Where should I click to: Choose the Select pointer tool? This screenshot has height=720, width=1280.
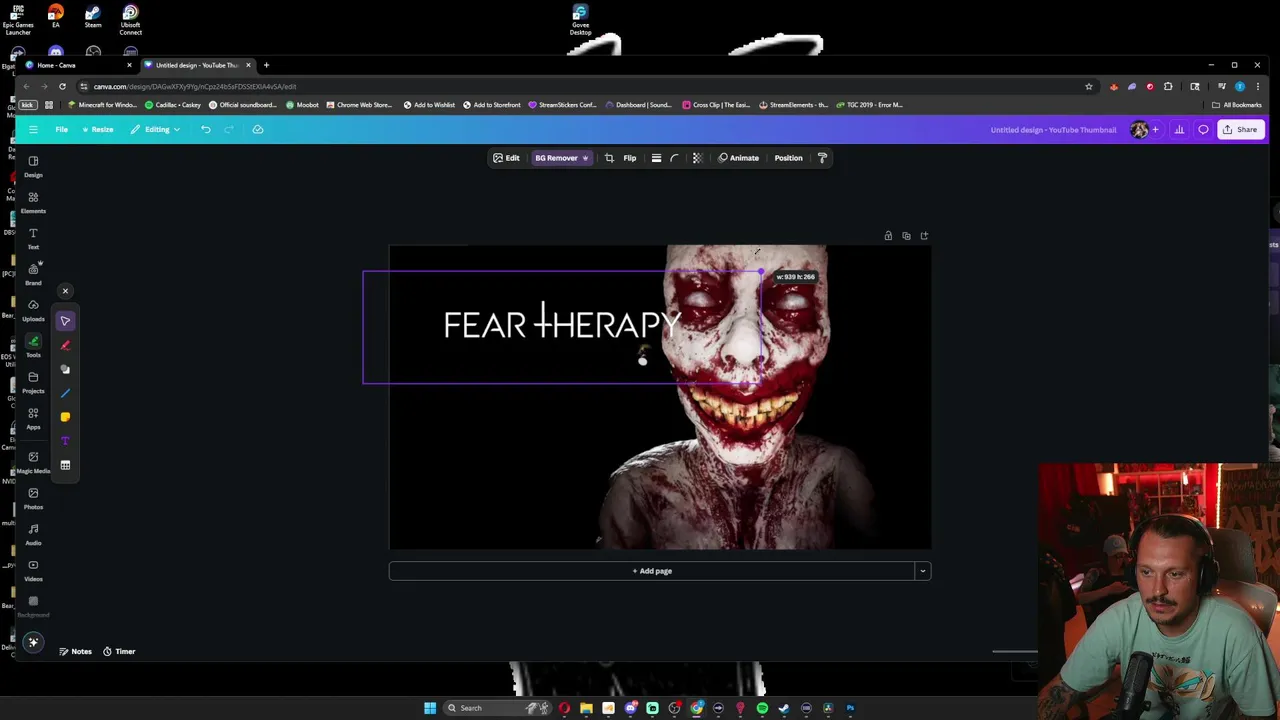[65, 321]
